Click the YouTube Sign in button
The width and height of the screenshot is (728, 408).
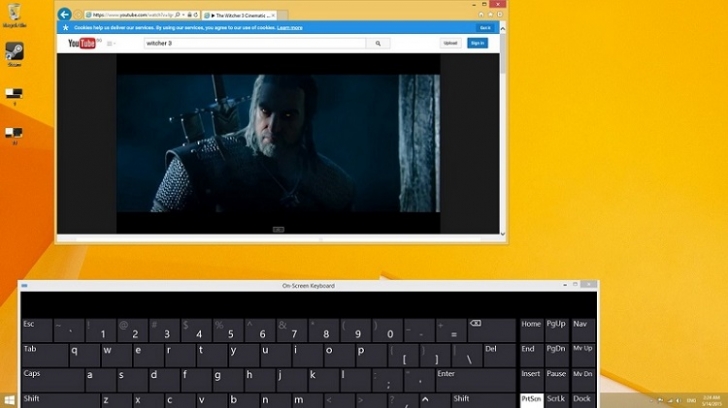click(477, 43)
